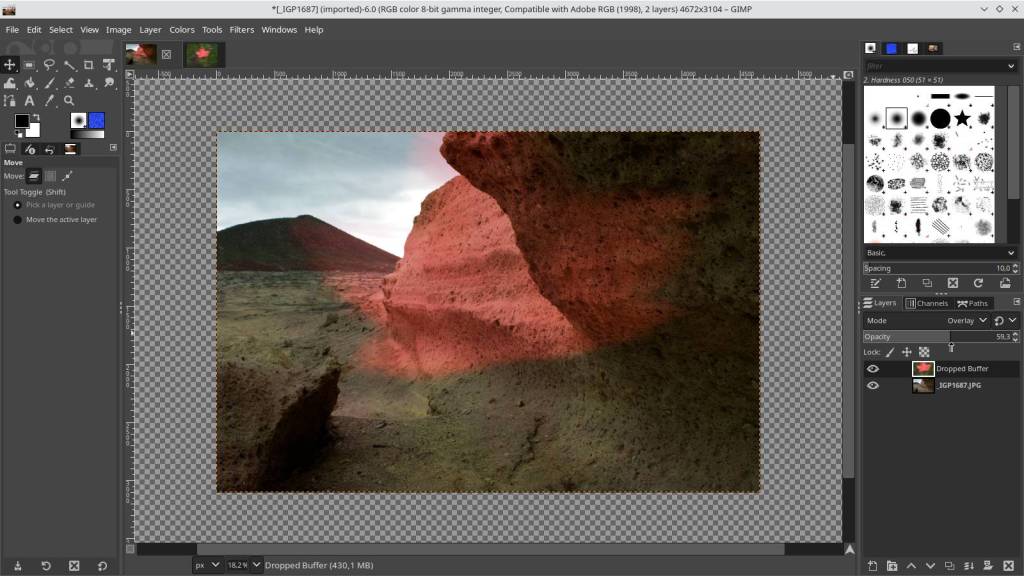The height and width of the screenshot is (576, 1024).
Task: Duplicate the selected brush
Action: point(927,283)
